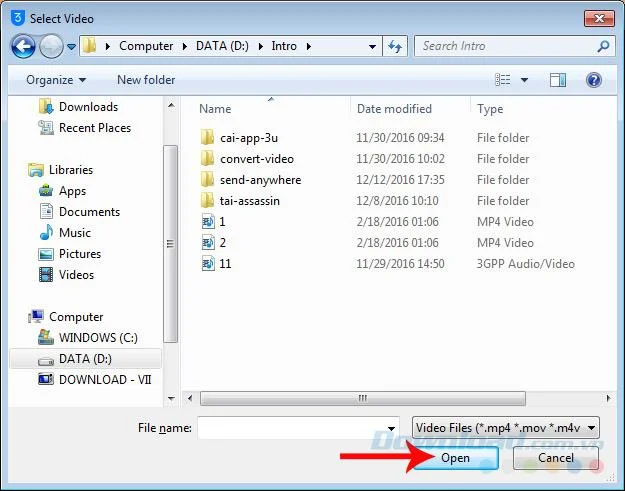
Task: Expand the arrow after Computer breadcrumb
Action: click(x=185, y=47)
